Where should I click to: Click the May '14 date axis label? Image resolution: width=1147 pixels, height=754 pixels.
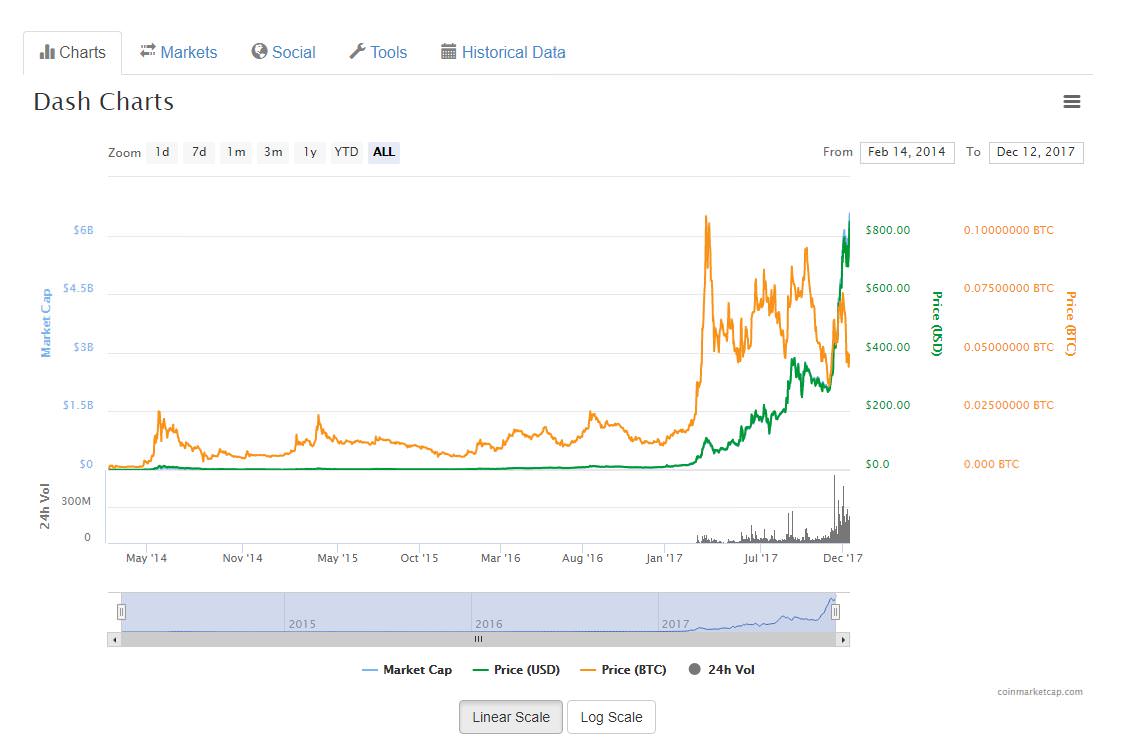(146, 558)
